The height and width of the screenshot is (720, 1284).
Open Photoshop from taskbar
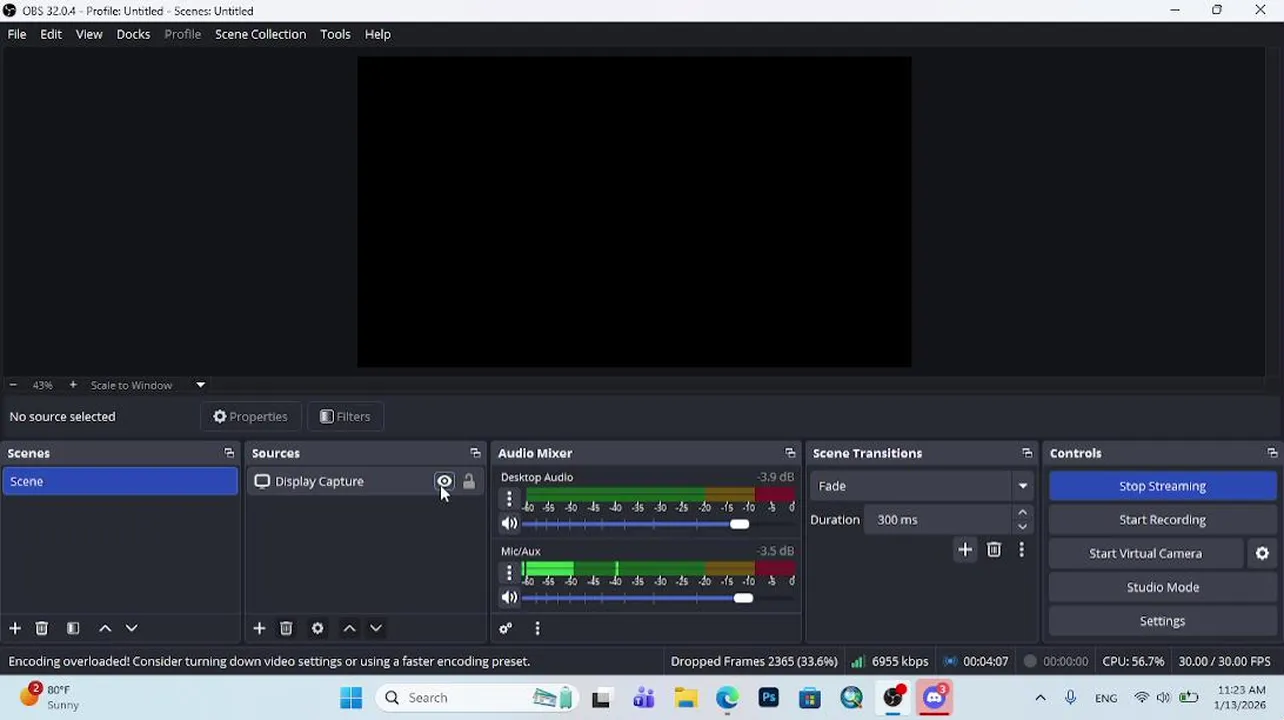pyautogui.click(x=768, y=698)
